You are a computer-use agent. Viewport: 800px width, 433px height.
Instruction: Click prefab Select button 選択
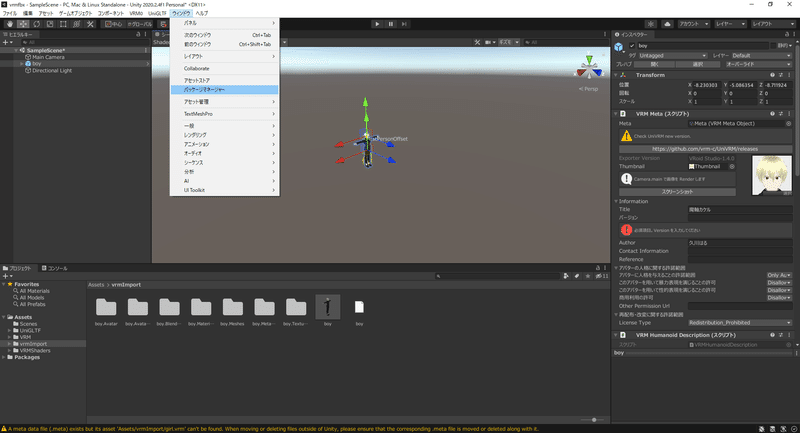[698, 64]
